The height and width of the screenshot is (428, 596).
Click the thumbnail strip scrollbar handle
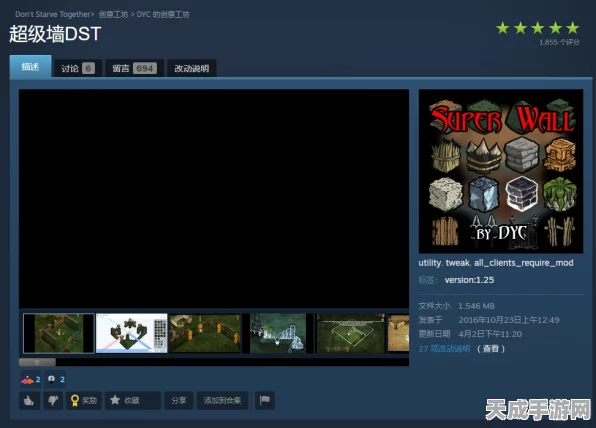click(37, 362)
